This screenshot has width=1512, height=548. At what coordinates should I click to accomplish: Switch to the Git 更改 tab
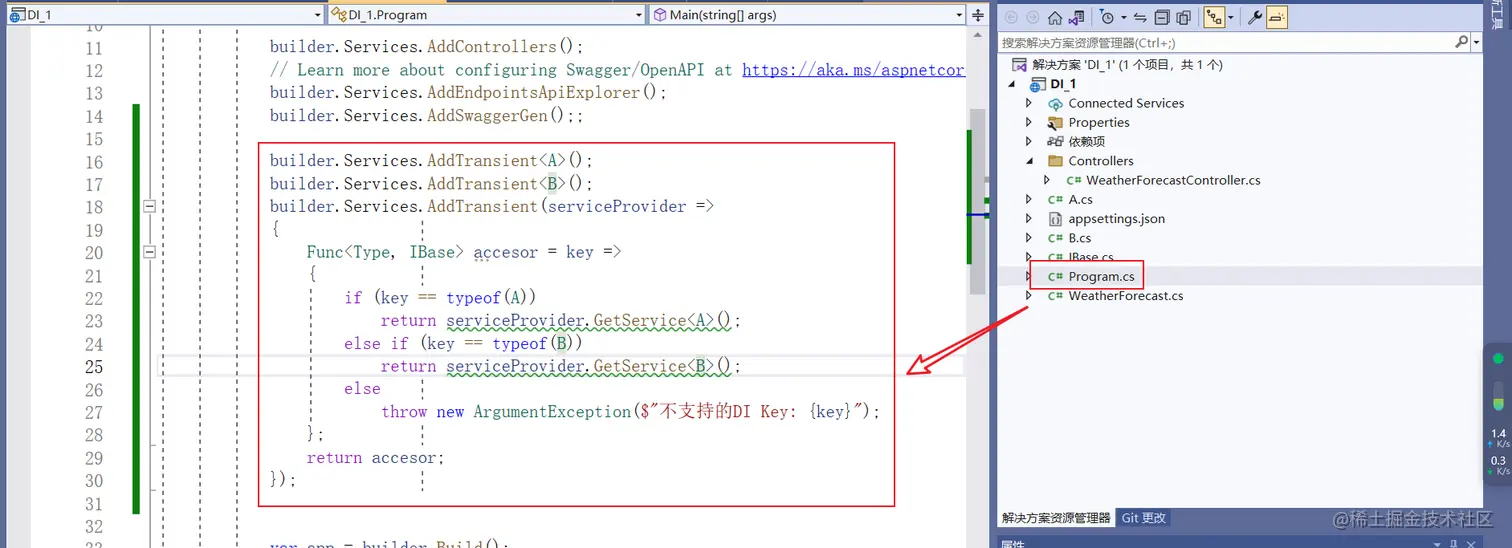pyautogui.click(x=1144, y=518)
